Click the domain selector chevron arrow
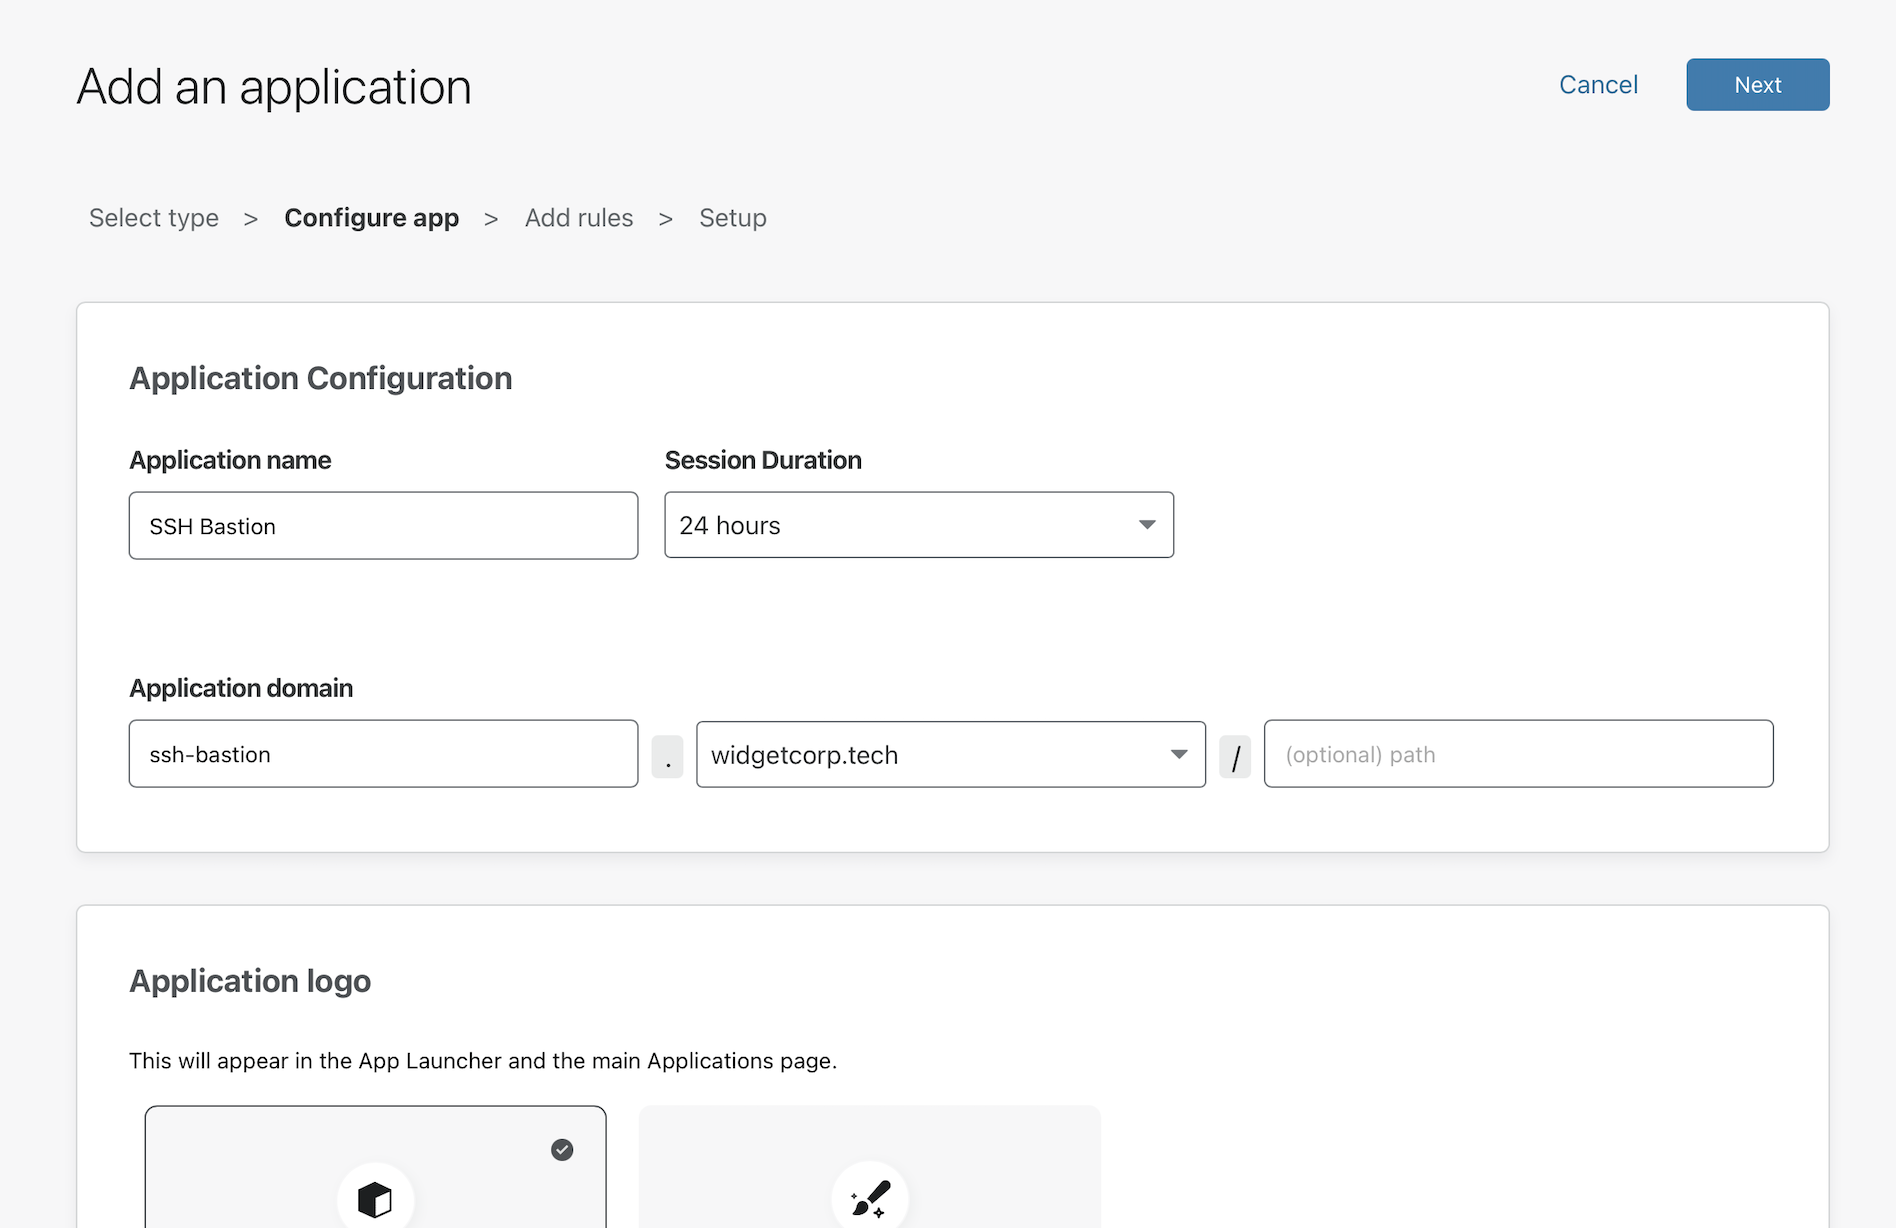 1179,754
